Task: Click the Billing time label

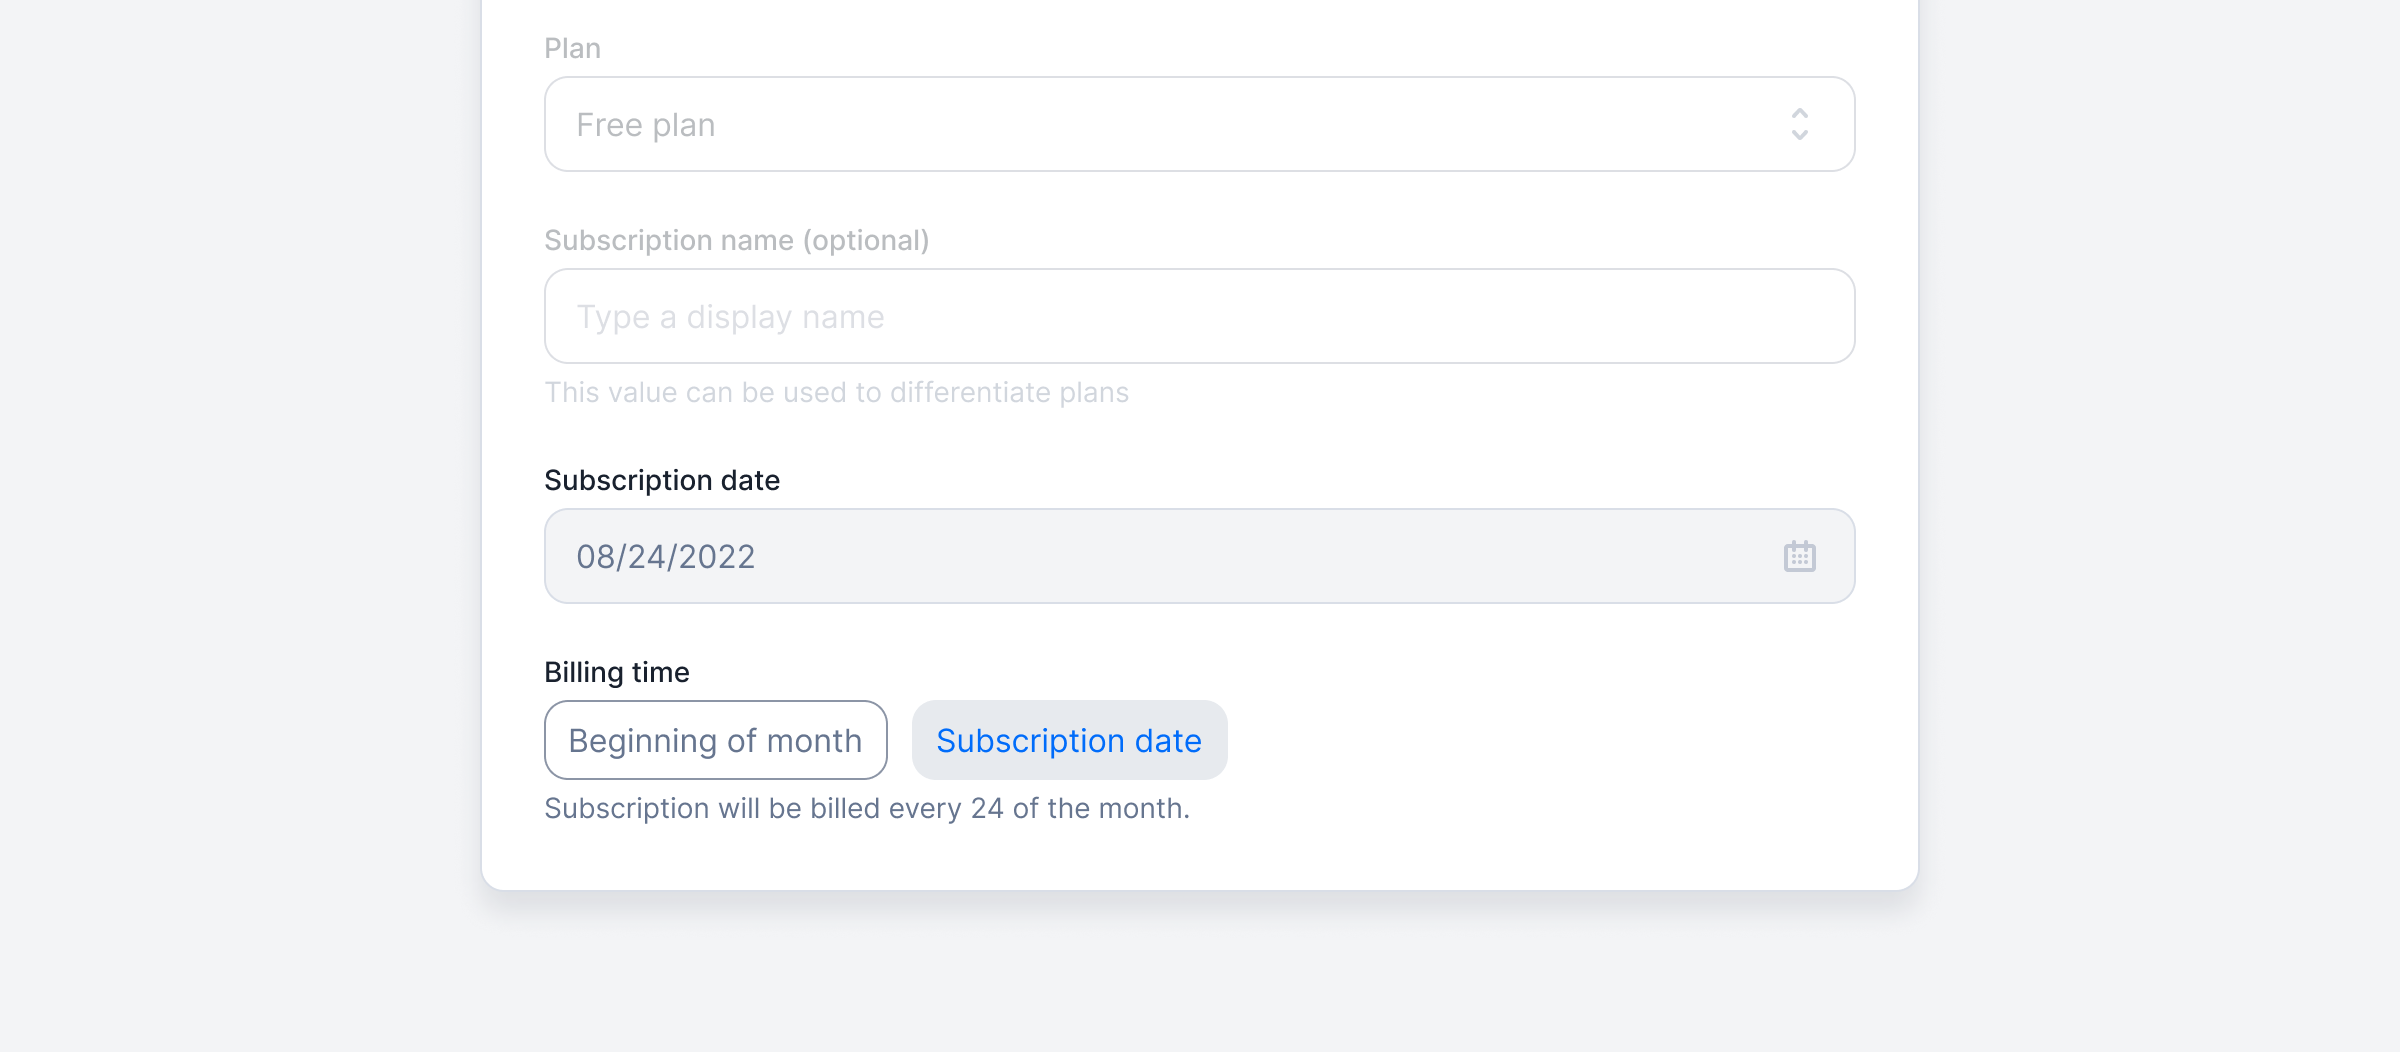Action: (x=617, y=672)
